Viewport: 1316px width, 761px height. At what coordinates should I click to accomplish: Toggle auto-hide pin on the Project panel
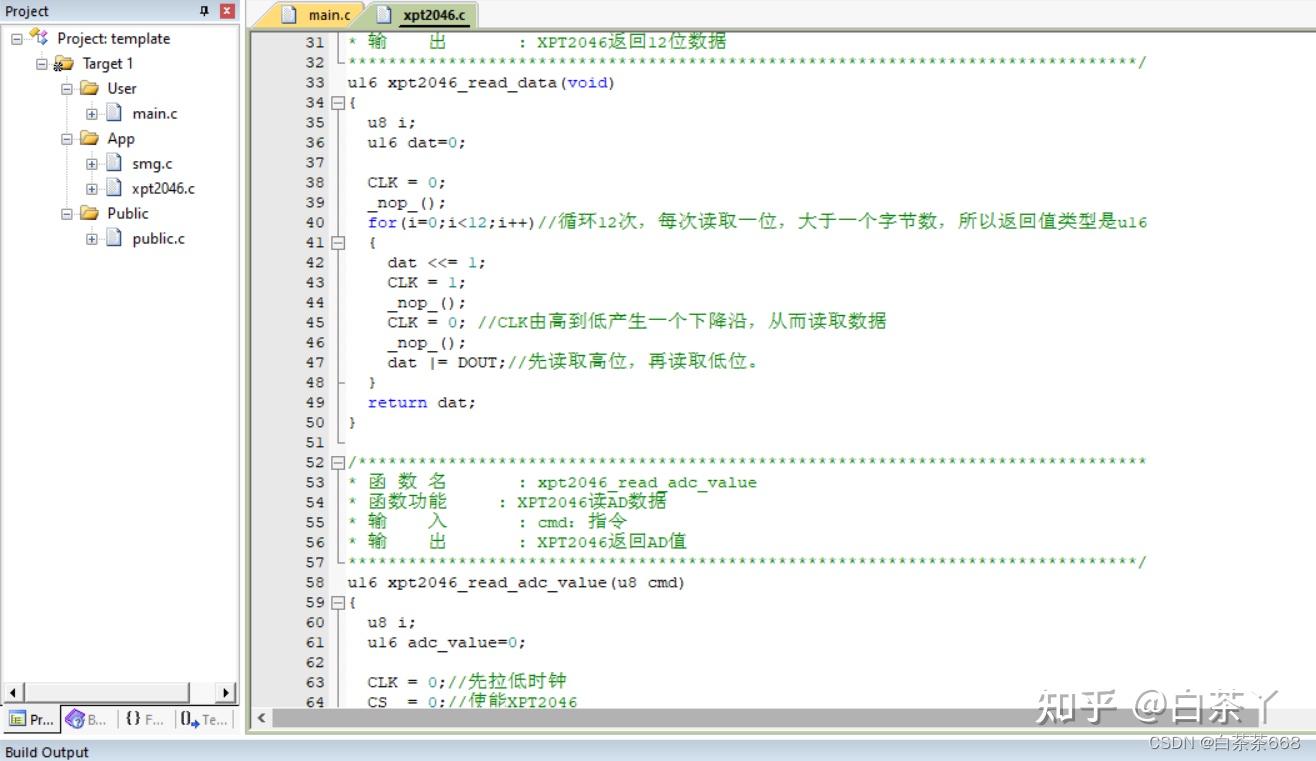[x=206, y=11]
